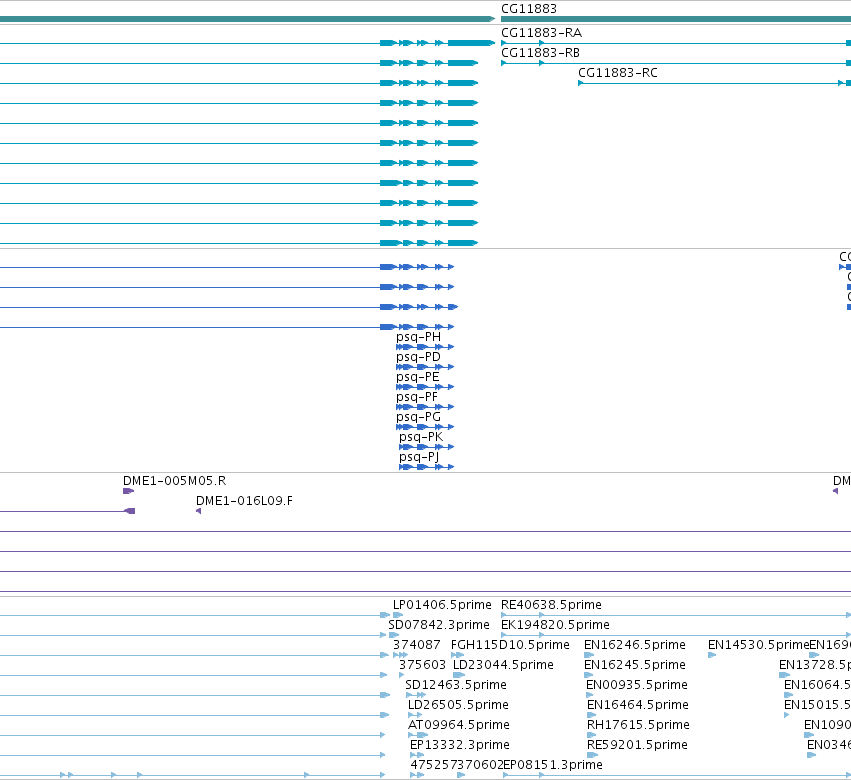Select the EN16246.5prime EST
This screenshot has width=851, height=780.
(x=634, y=645)
